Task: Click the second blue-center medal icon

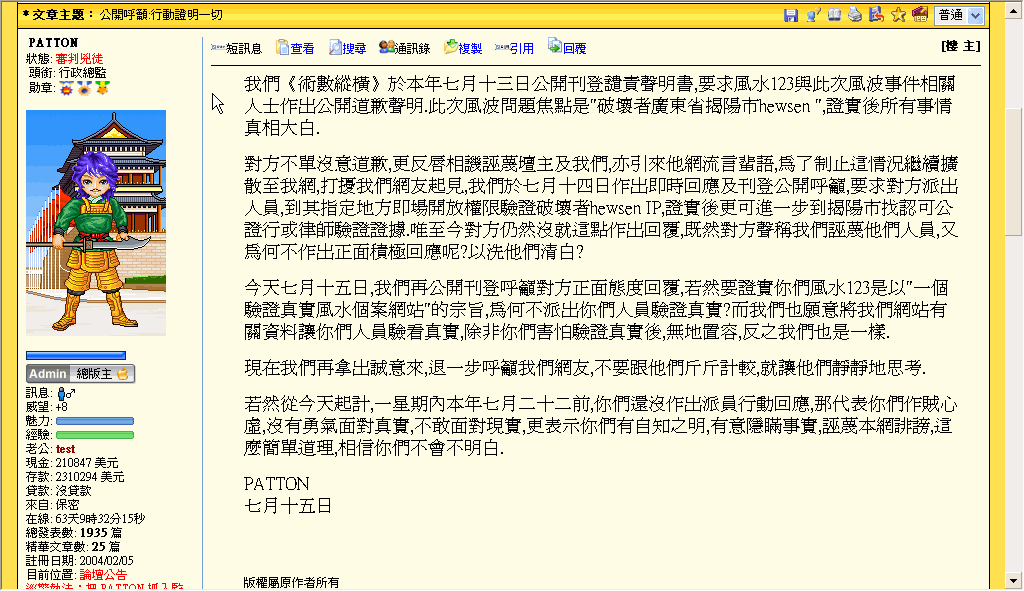Action: coord(84,88)
